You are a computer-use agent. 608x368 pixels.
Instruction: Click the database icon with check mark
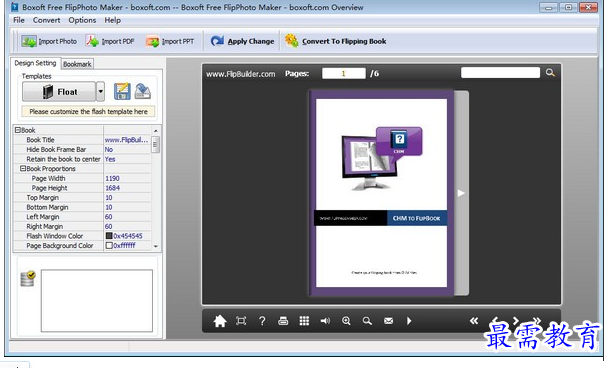pyautogui.click(x=28, y=278)
